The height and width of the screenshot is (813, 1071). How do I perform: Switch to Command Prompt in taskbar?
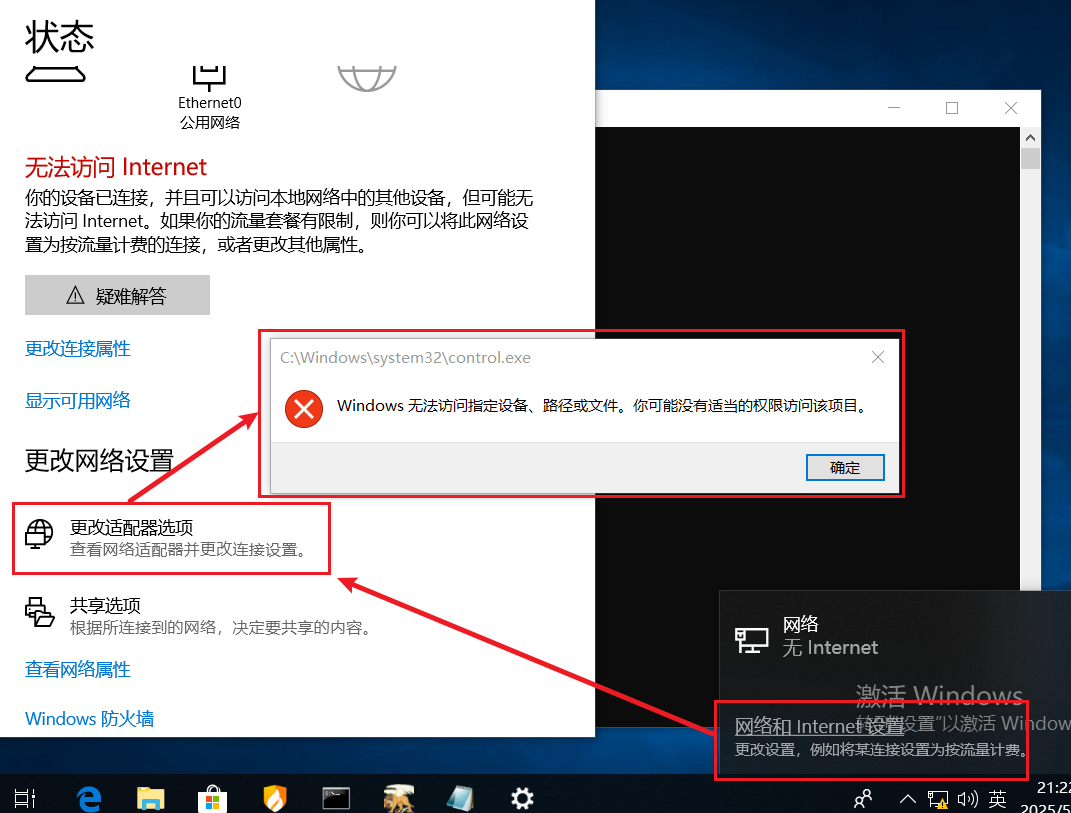[336, 798]
